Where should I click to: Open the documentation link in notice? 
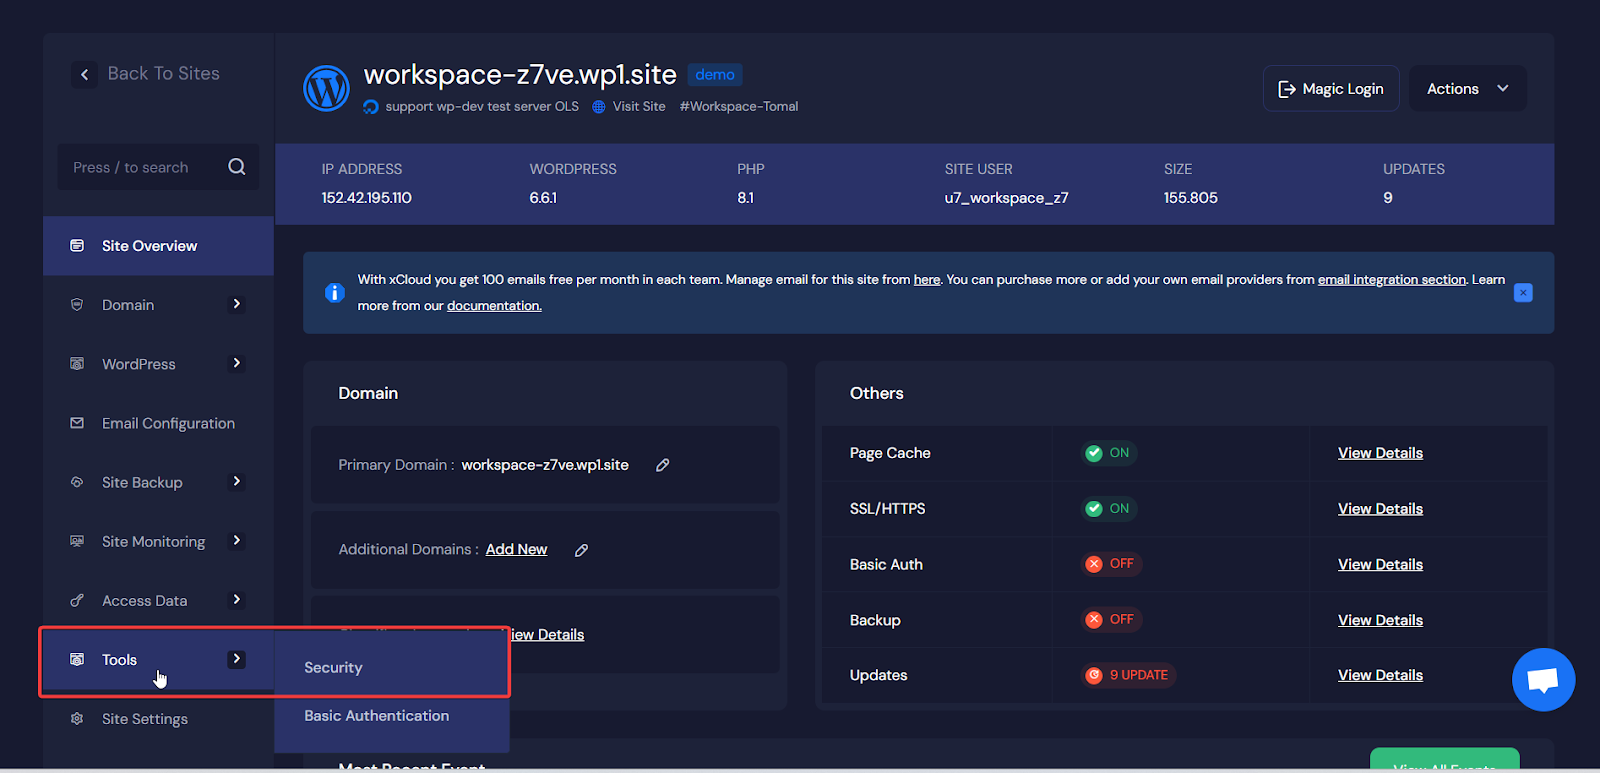click(494, 306)
